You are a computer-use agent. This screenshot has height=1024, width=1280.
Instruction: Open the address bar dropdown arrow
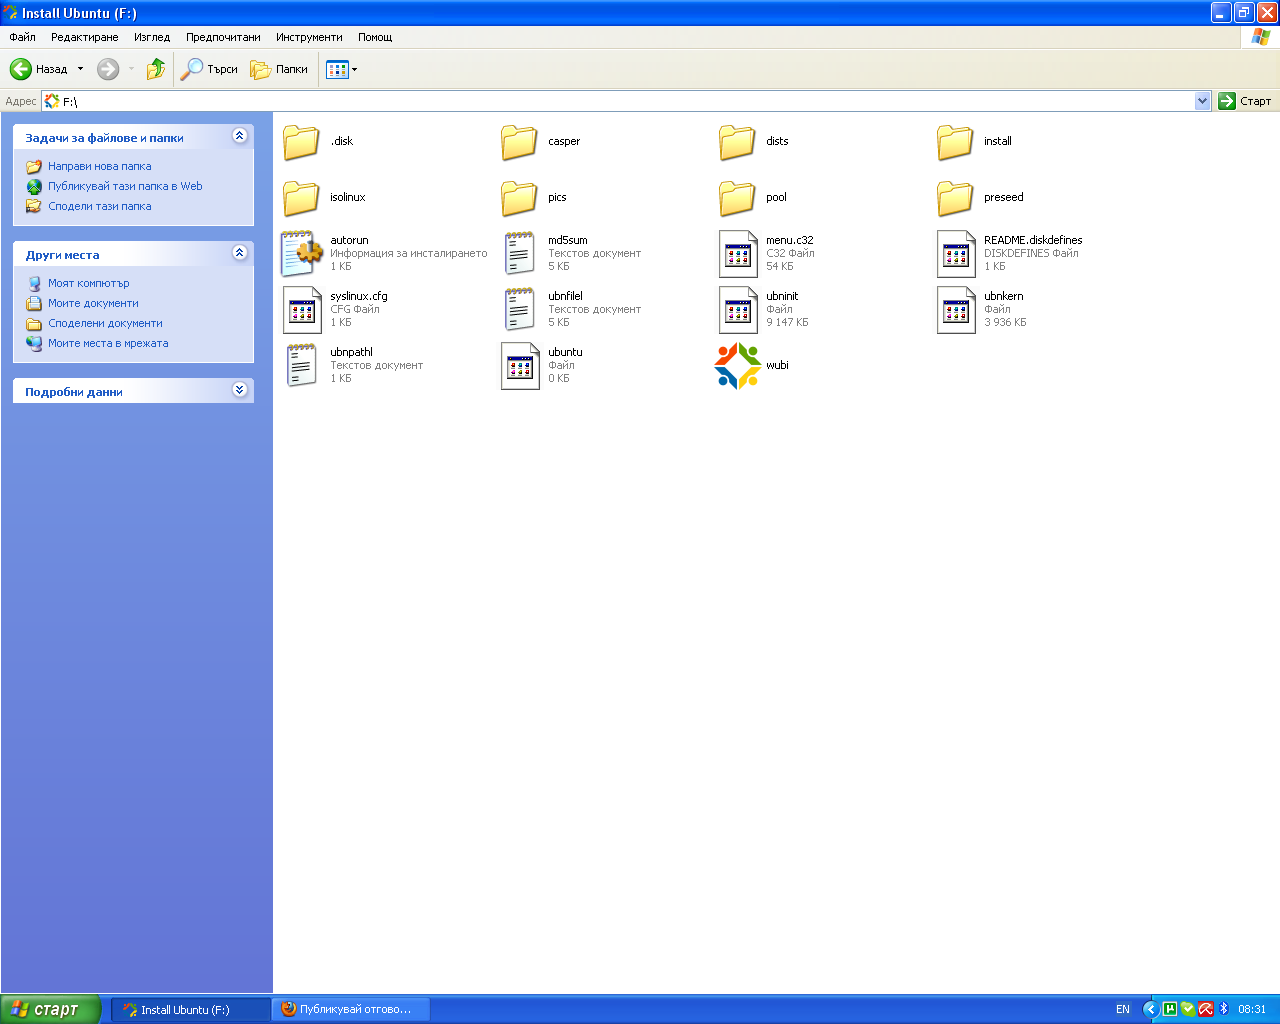coord(1202,101)
